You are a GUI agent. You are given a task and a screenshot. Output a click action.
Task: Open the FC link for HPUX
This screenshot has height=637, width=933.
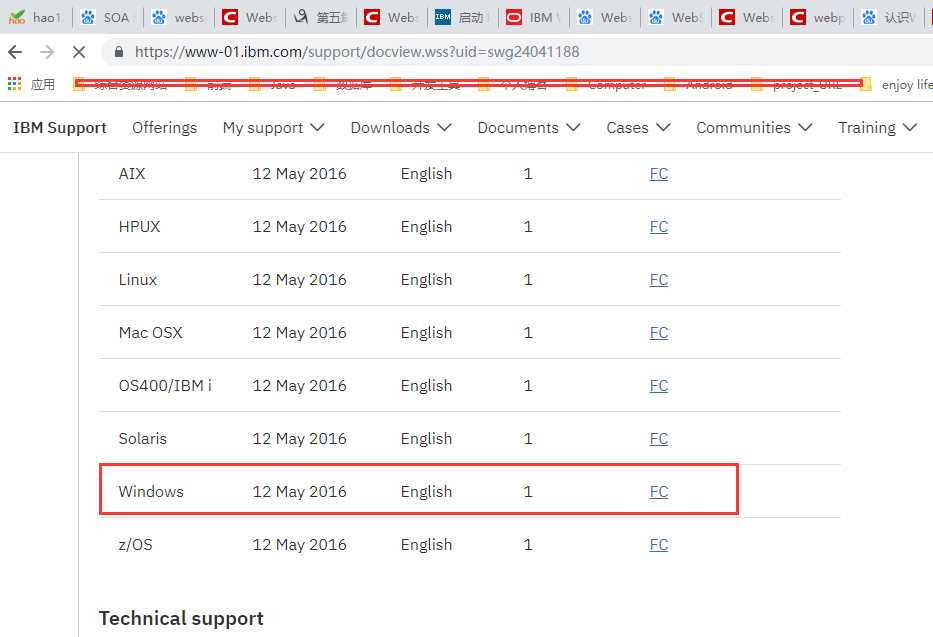click(x=659, y=227)
